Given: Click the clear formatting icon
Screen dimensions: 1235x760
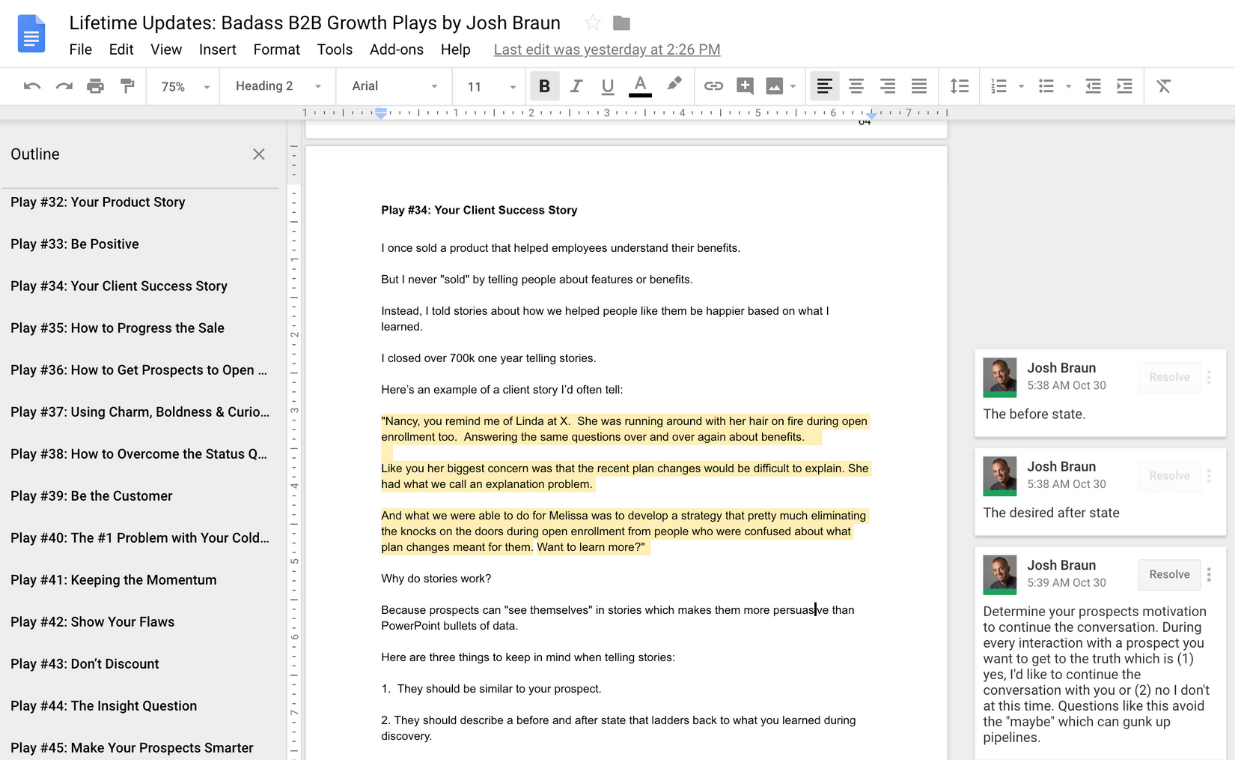Looking at the screenshot, I should (x=1163, y=86).
